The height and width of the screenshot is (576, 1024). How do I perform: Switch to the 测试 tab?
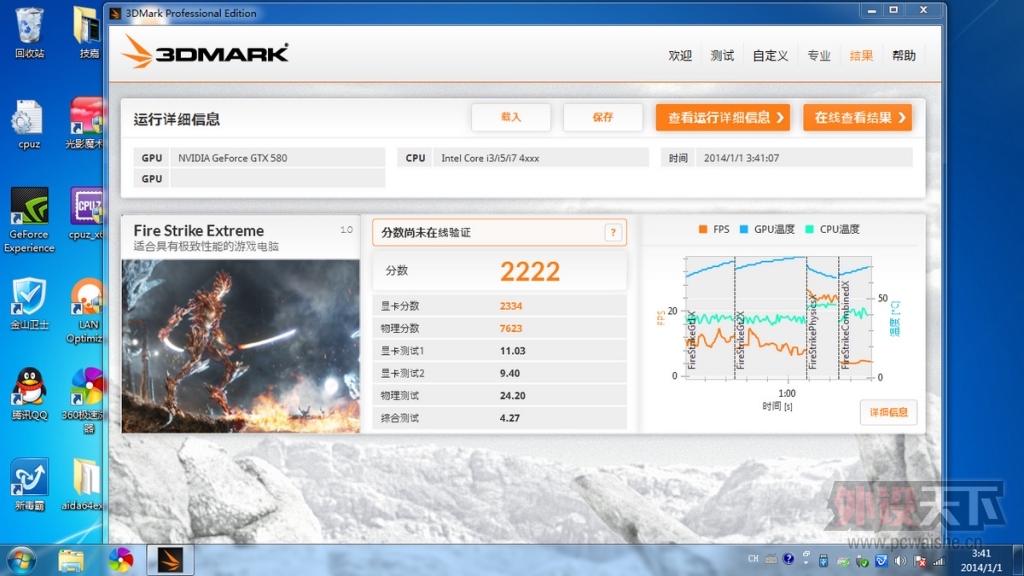click(722, 56)
